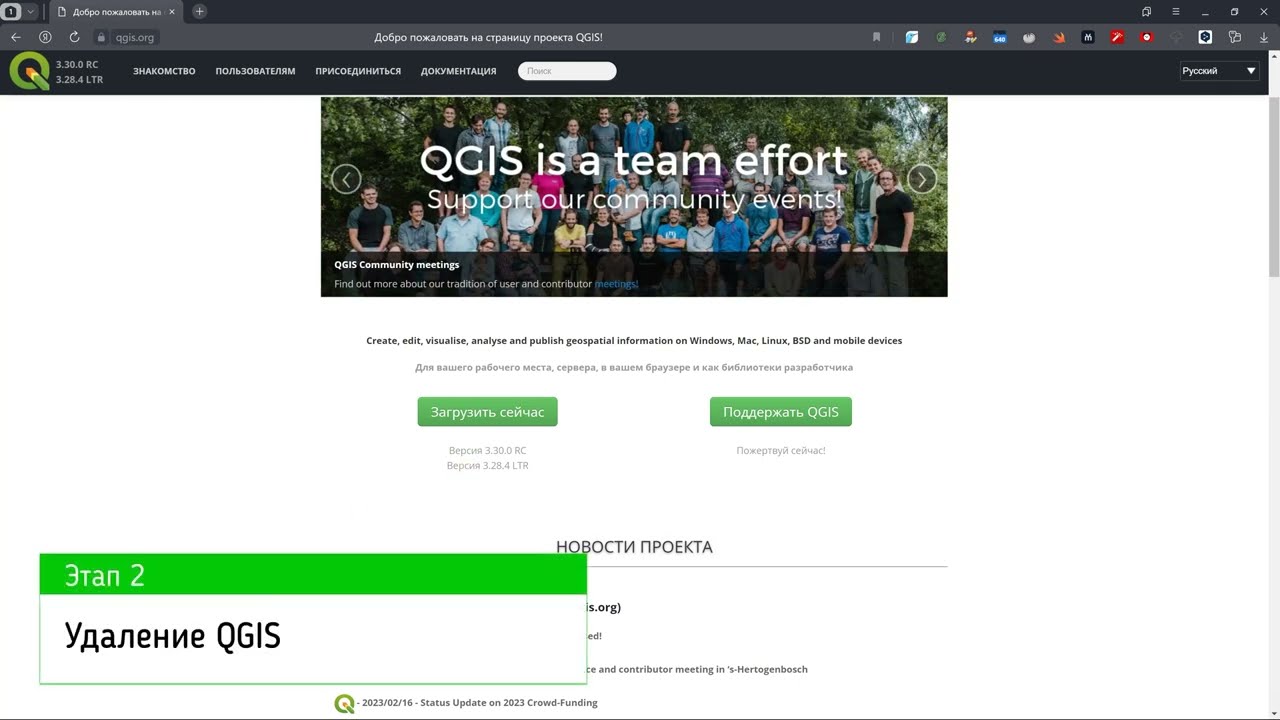
Task: Click the dark 'M' extension icon
Action: coord(1088,37)
